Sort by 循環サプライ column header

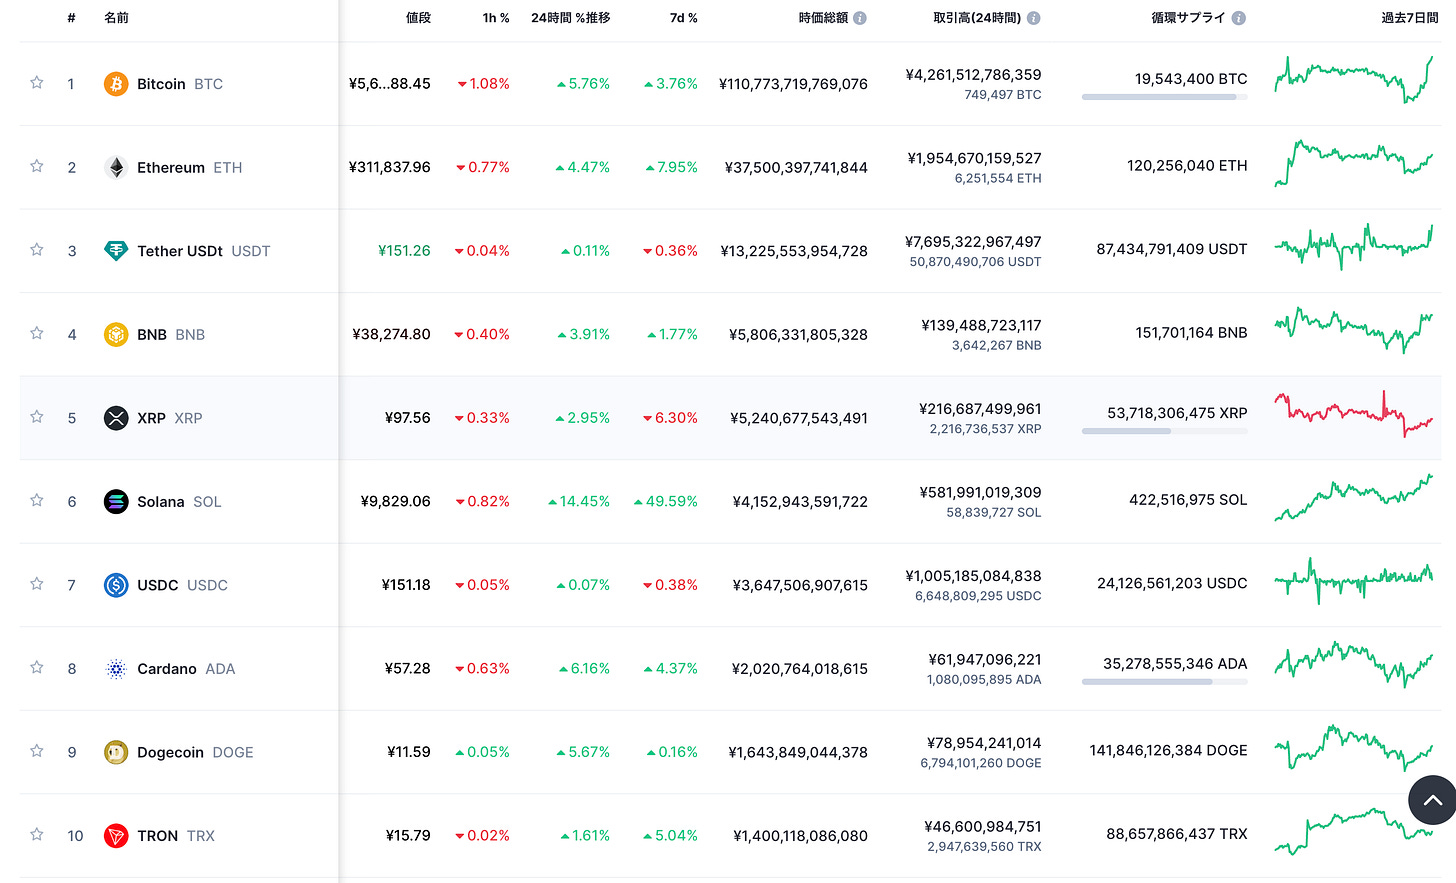(1188, 18)
